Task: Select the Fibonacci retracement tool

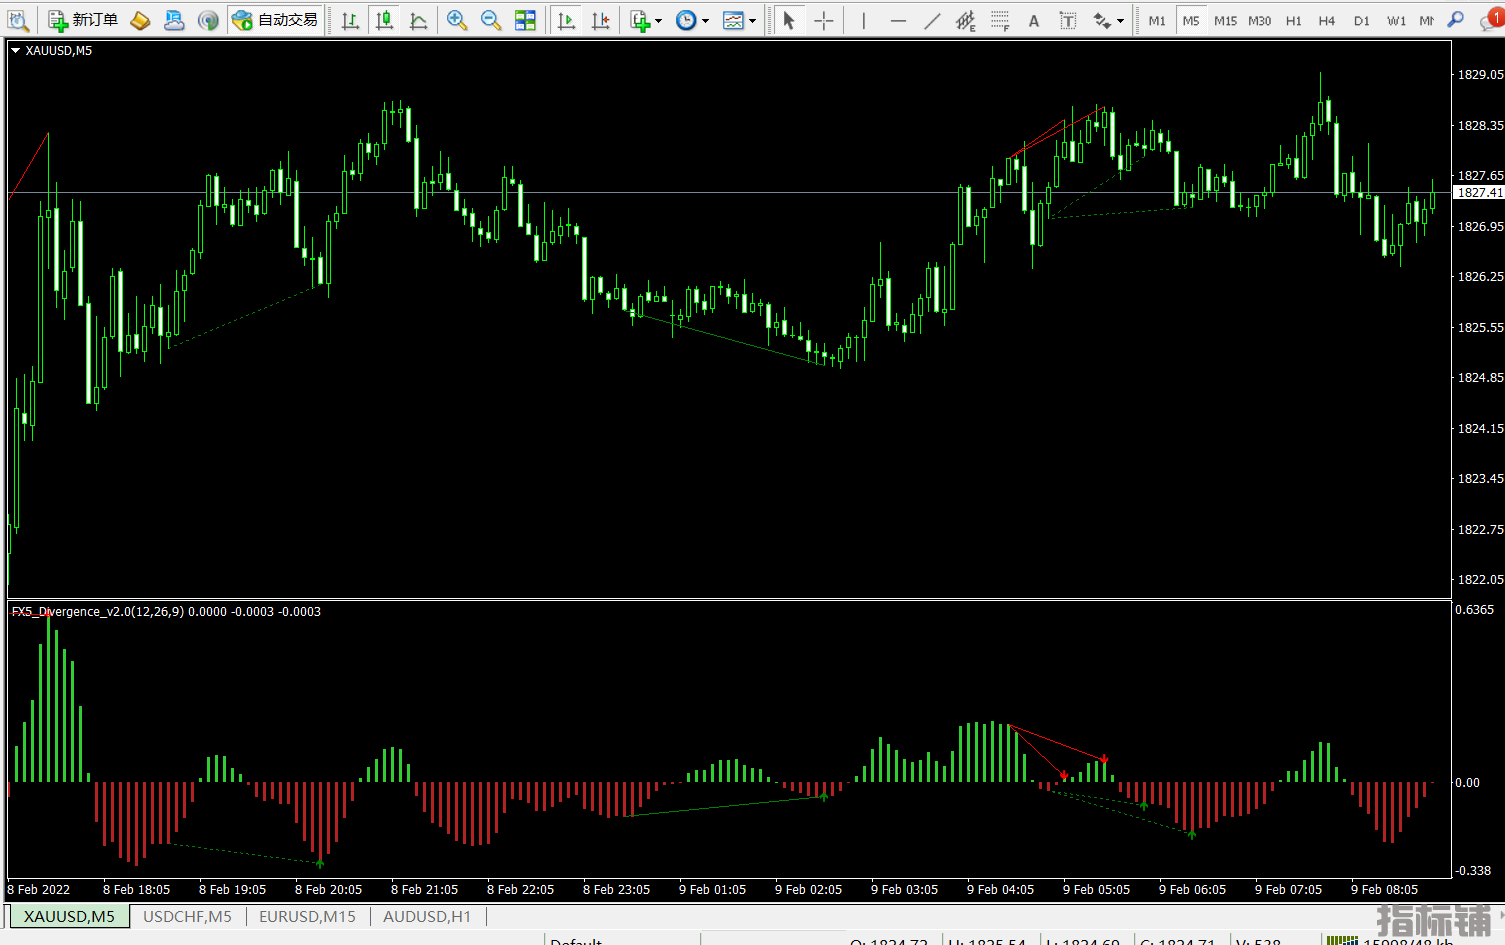Action: pos(1000,20)
